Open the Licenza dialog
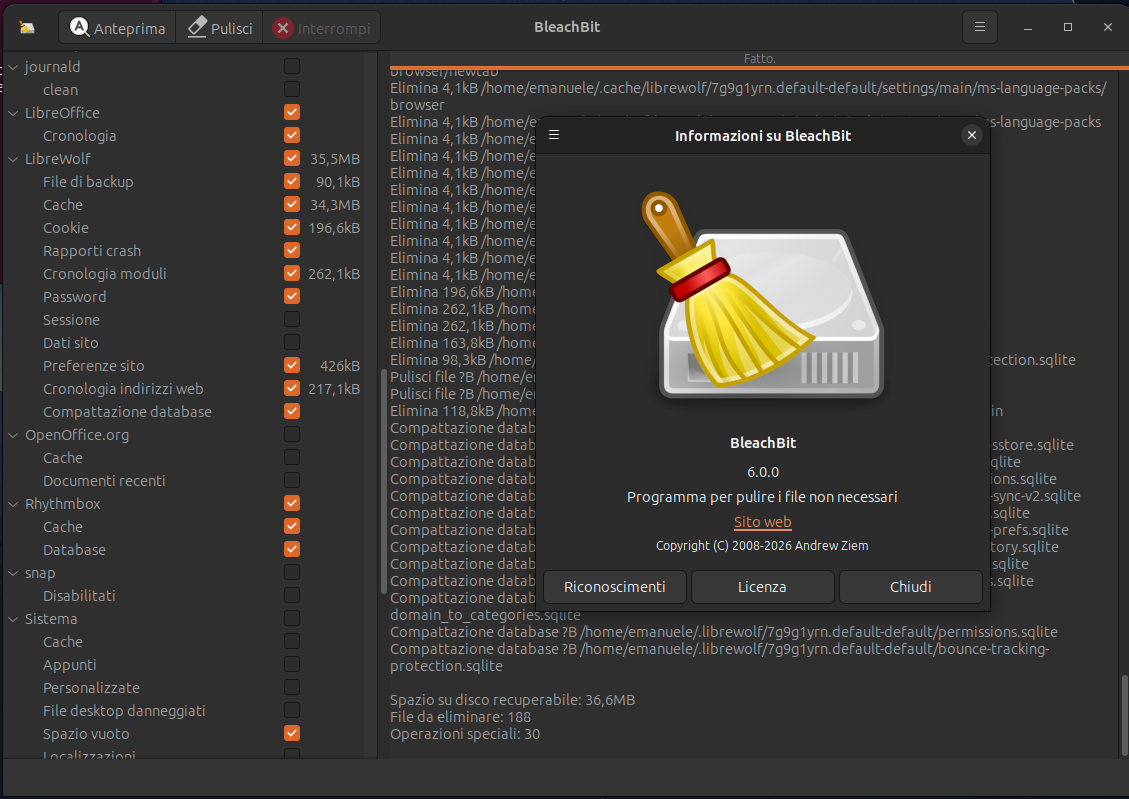Image resolution: width=1129 pixels, height=799 pixels. pyautogui.click(x=762, y=587)
